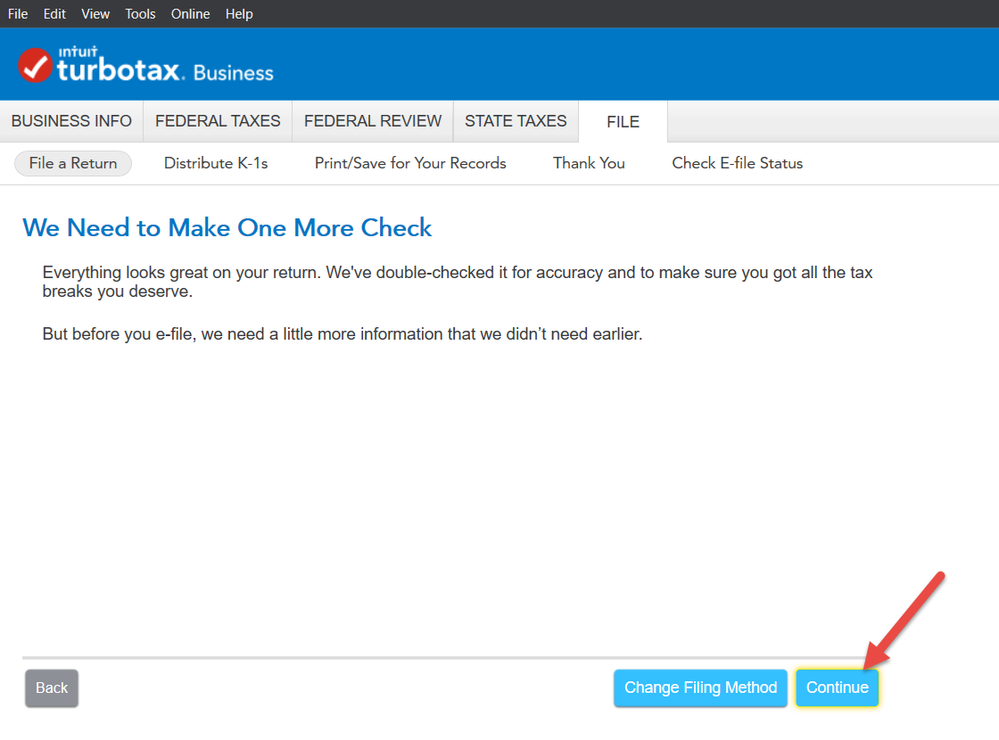Go to the FEDERAL TAXES tab
This screenshot has height=740, width=999.
pos(218,121)
